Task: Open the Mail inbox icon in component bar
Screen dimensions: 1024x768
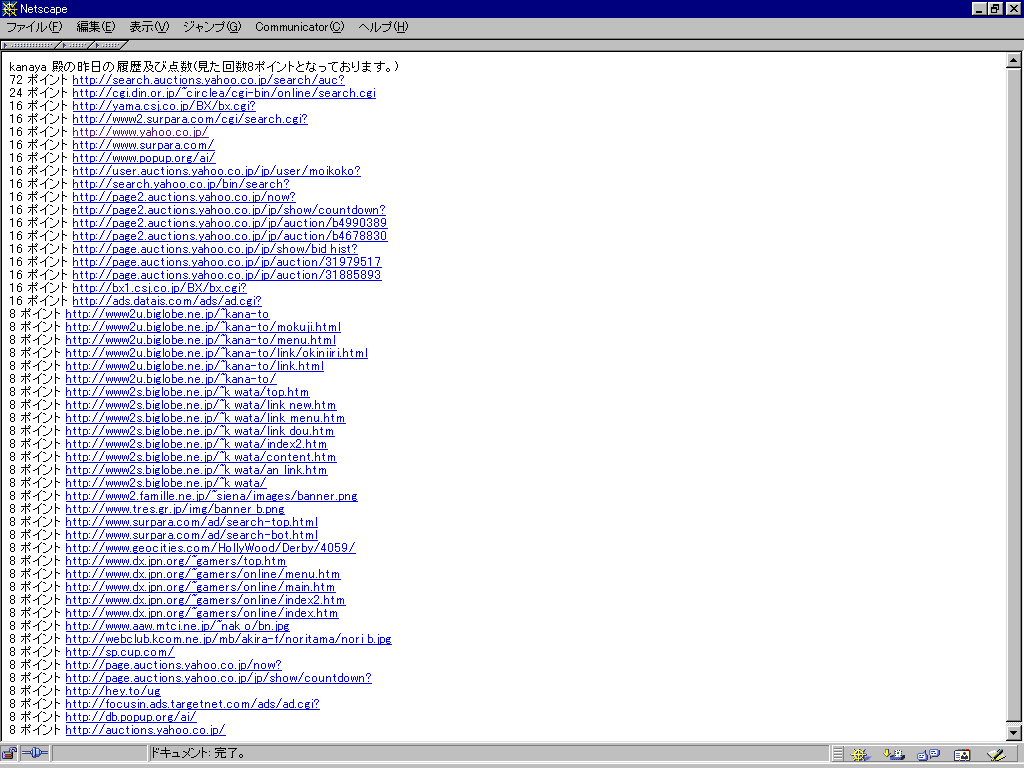Action: pyautogui.click(x=894, y=754)
